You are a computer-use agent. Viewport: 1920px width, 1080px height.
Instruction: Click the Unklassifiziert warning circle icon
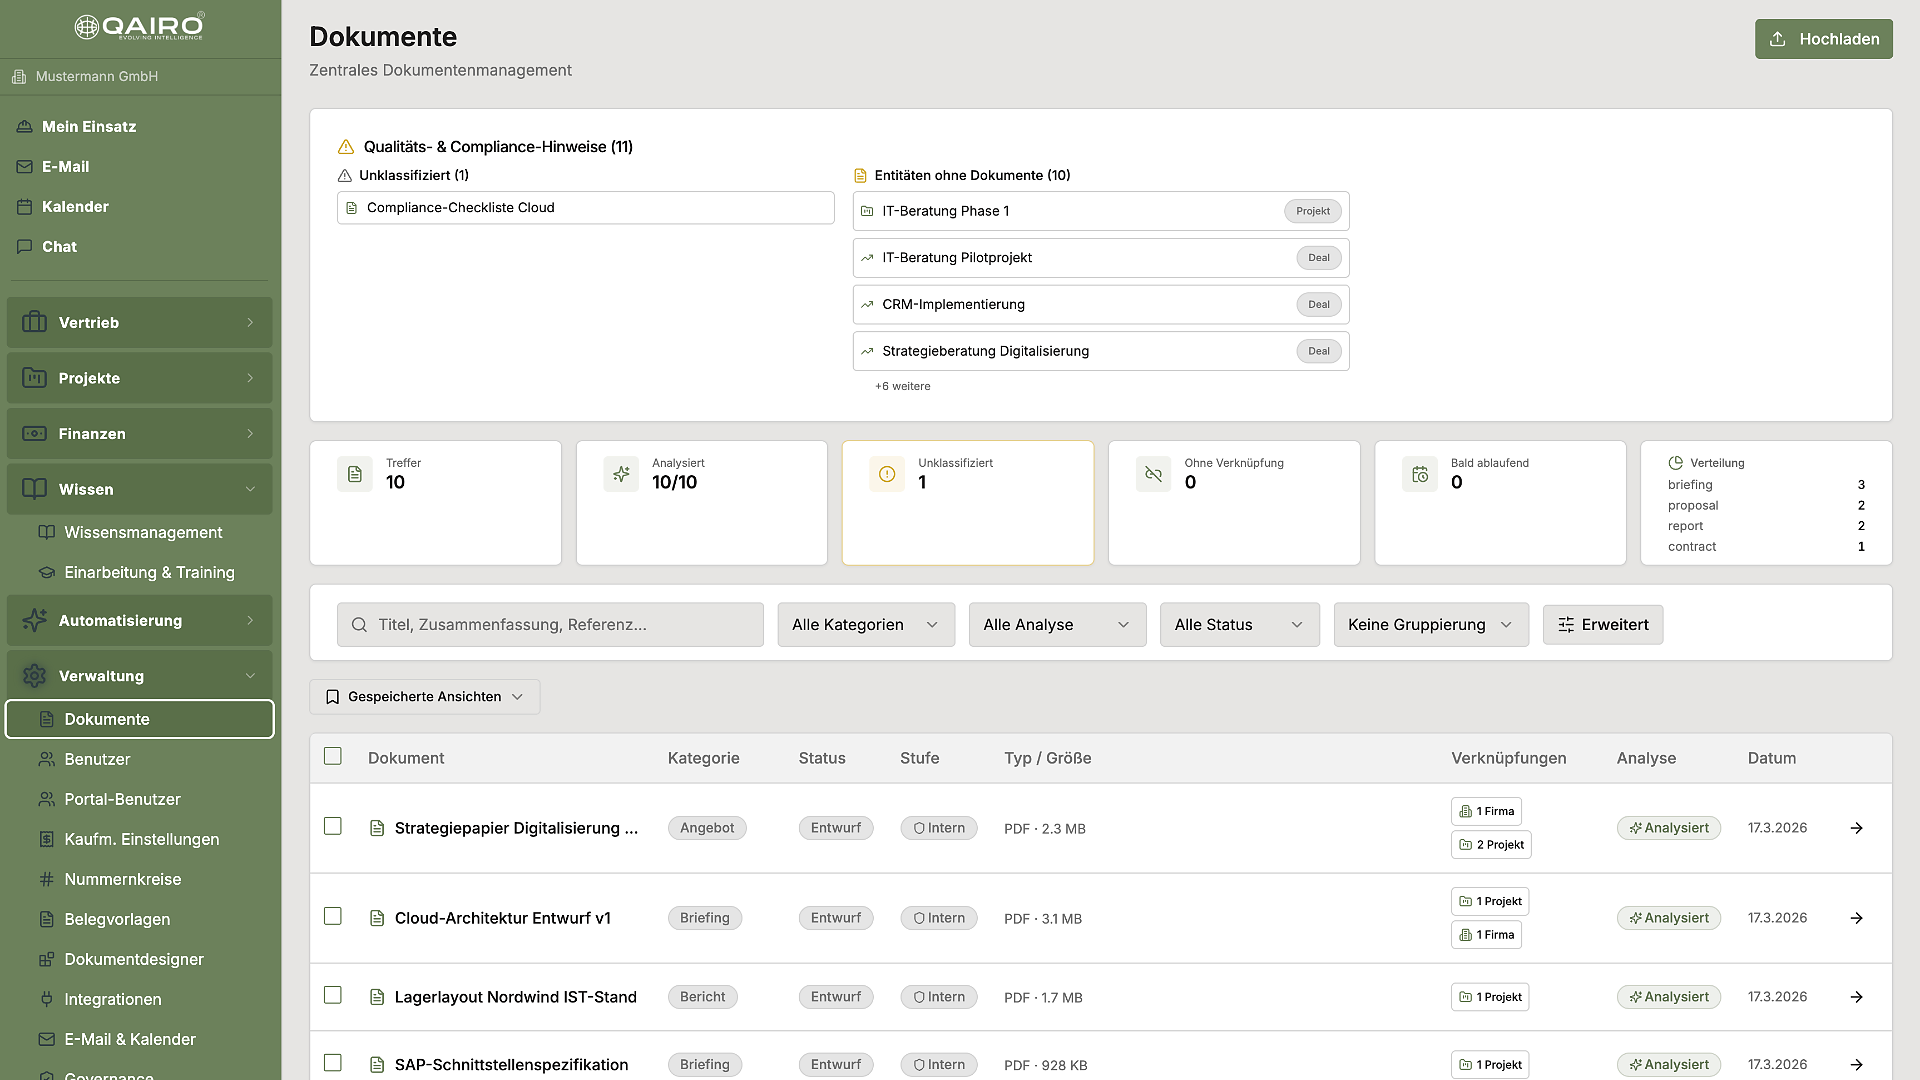click(887, 474)
